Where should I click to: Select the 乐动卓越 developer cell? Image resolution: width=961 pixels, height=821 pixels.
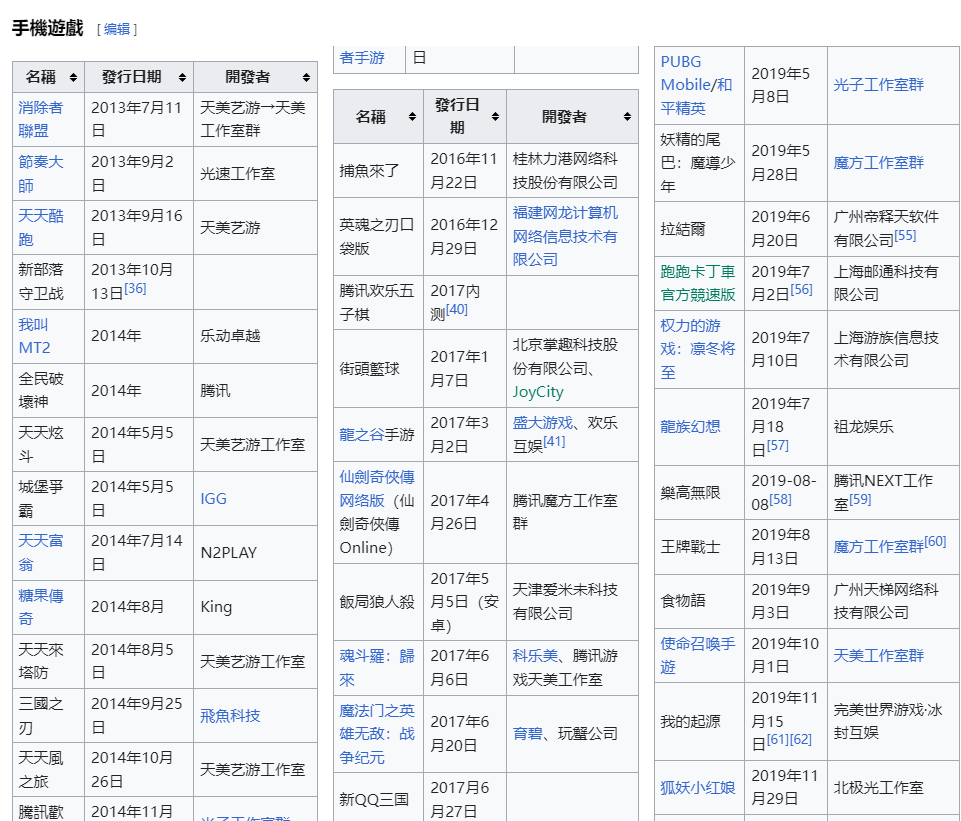click(255, 336)
